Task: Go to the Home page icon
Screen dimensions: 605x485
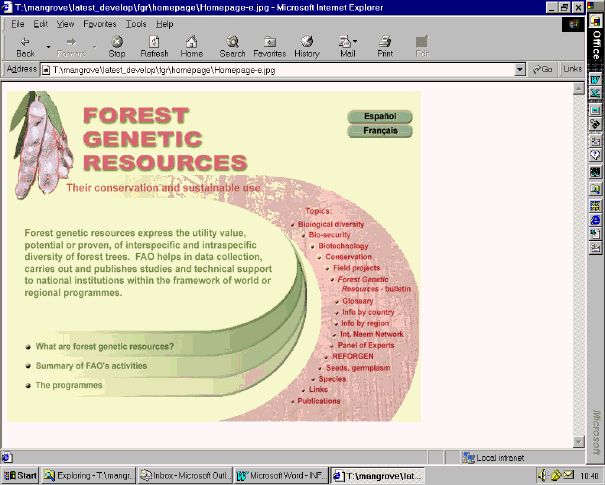Action: tap(192, 46)
